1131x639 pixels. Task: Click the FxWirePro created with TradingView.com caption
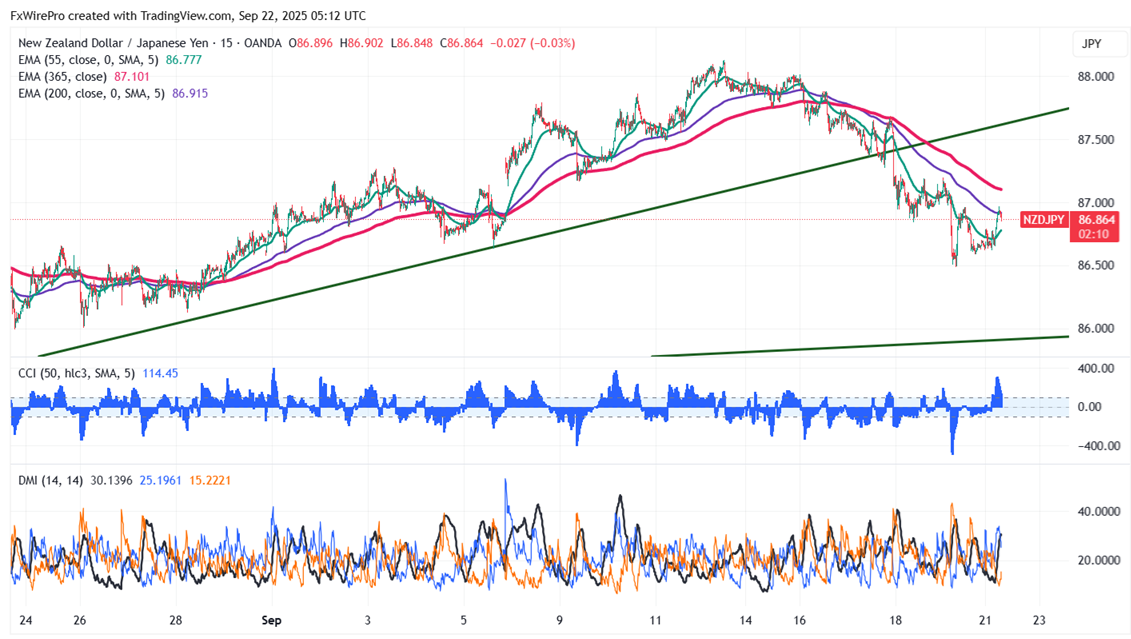[x=188, y=15]
